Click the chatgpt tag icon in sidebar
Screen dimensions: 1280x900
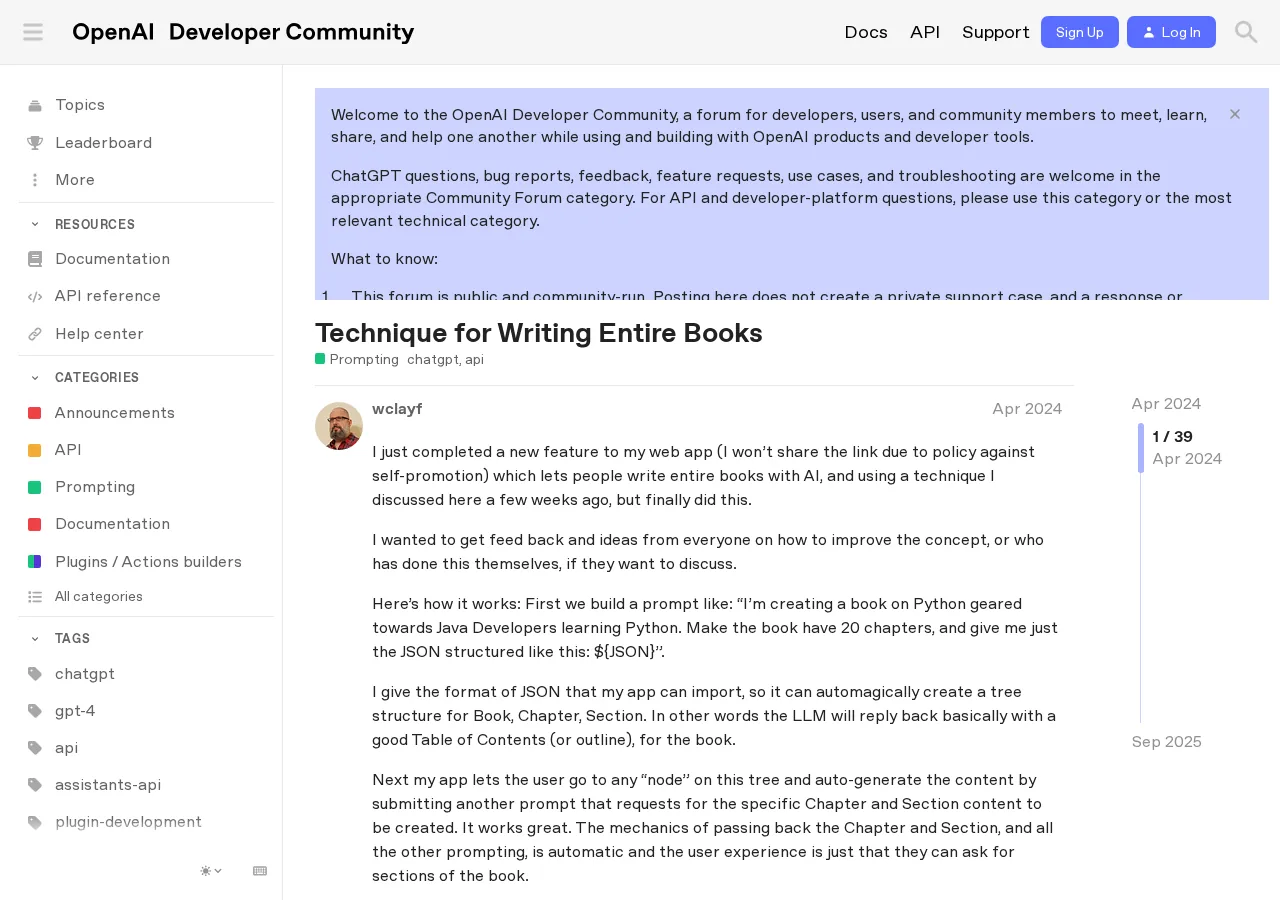pyautogui.click(x=35, y=674)
